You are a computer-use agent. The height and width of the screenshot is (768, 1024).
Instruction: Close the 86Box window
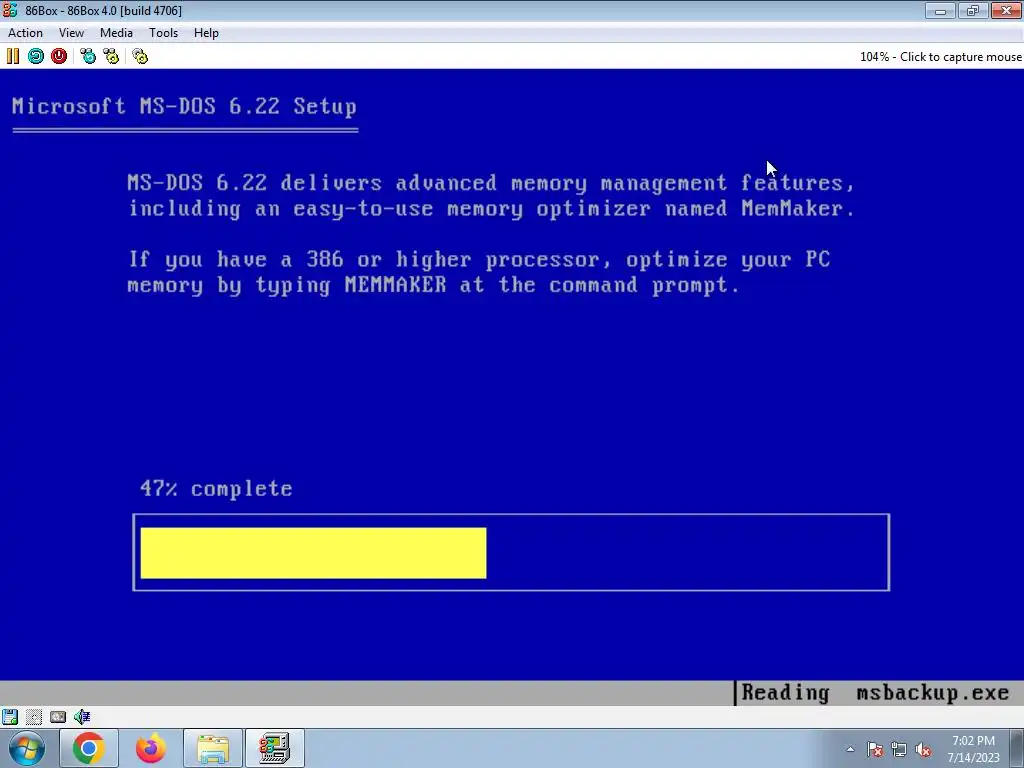tap(1006, 10)
